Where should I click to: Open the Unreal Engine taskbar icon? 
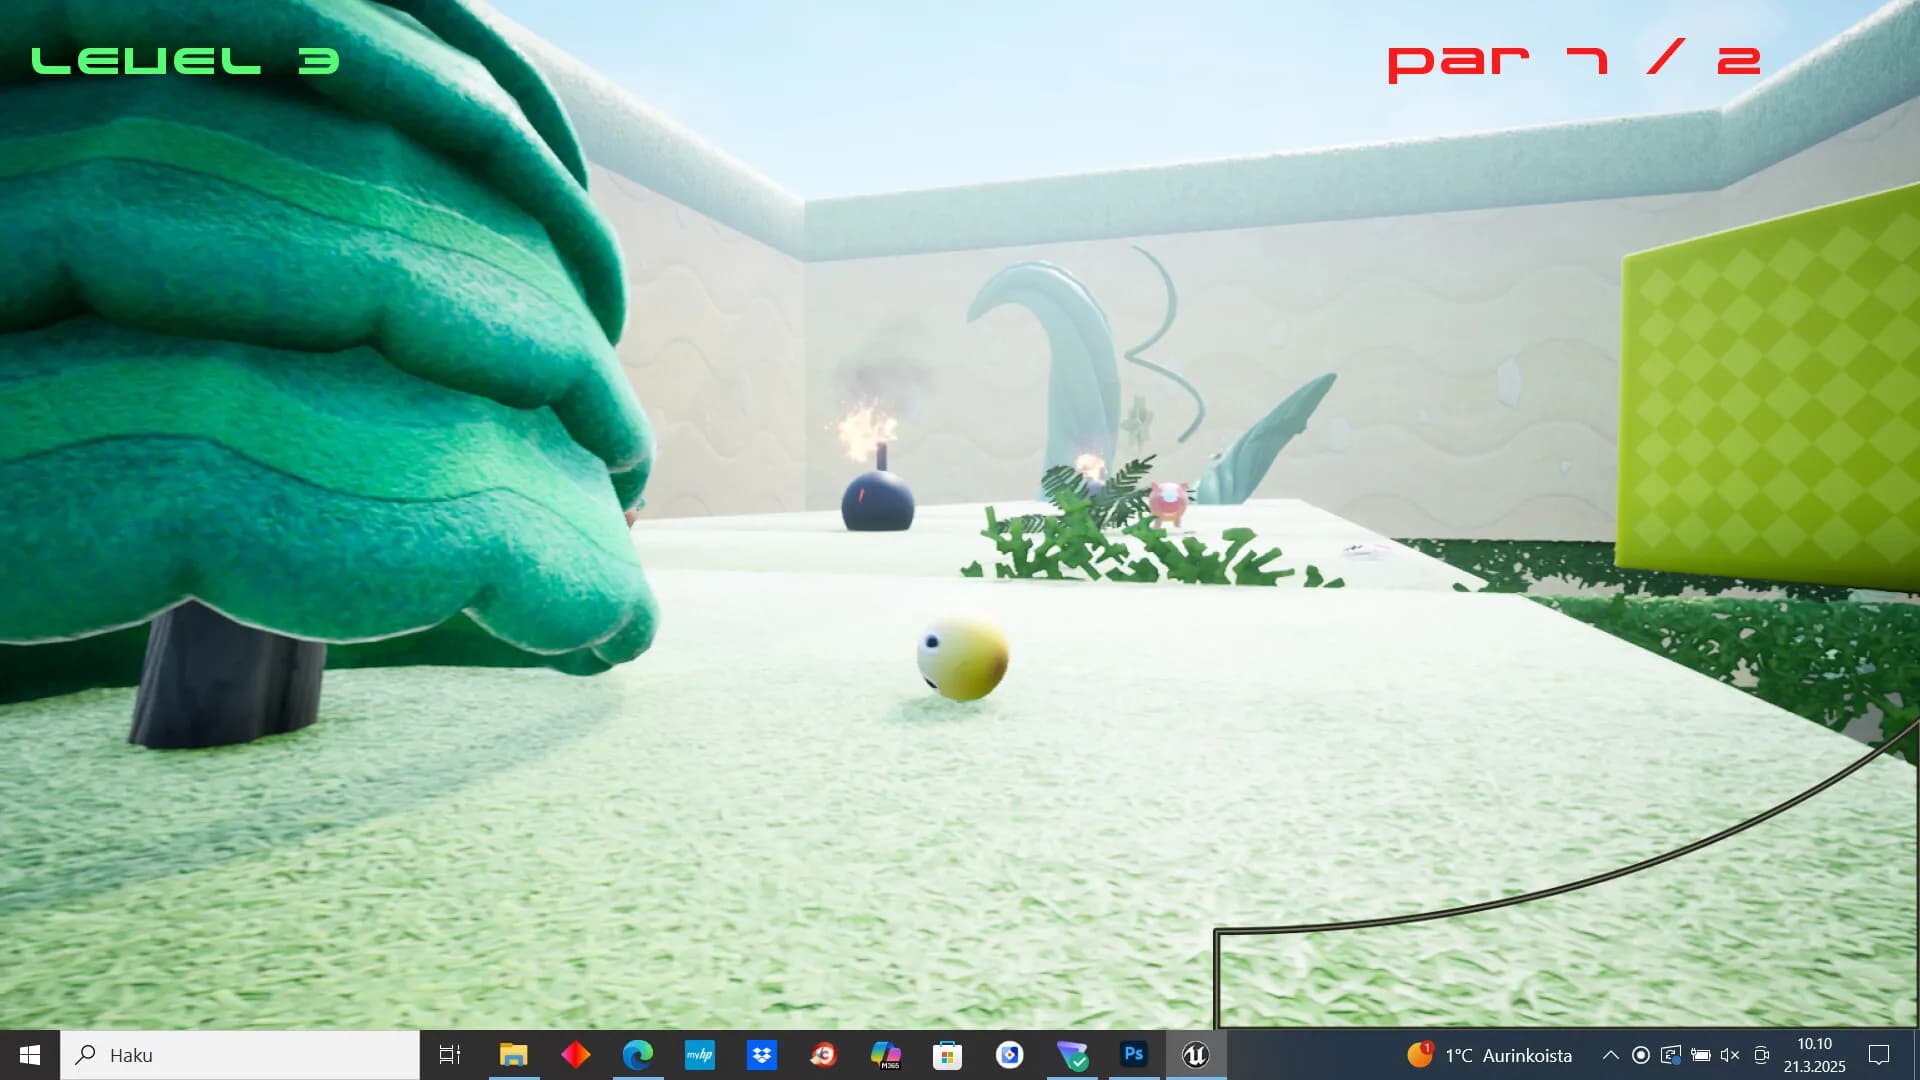(x=1196, y=1055)
